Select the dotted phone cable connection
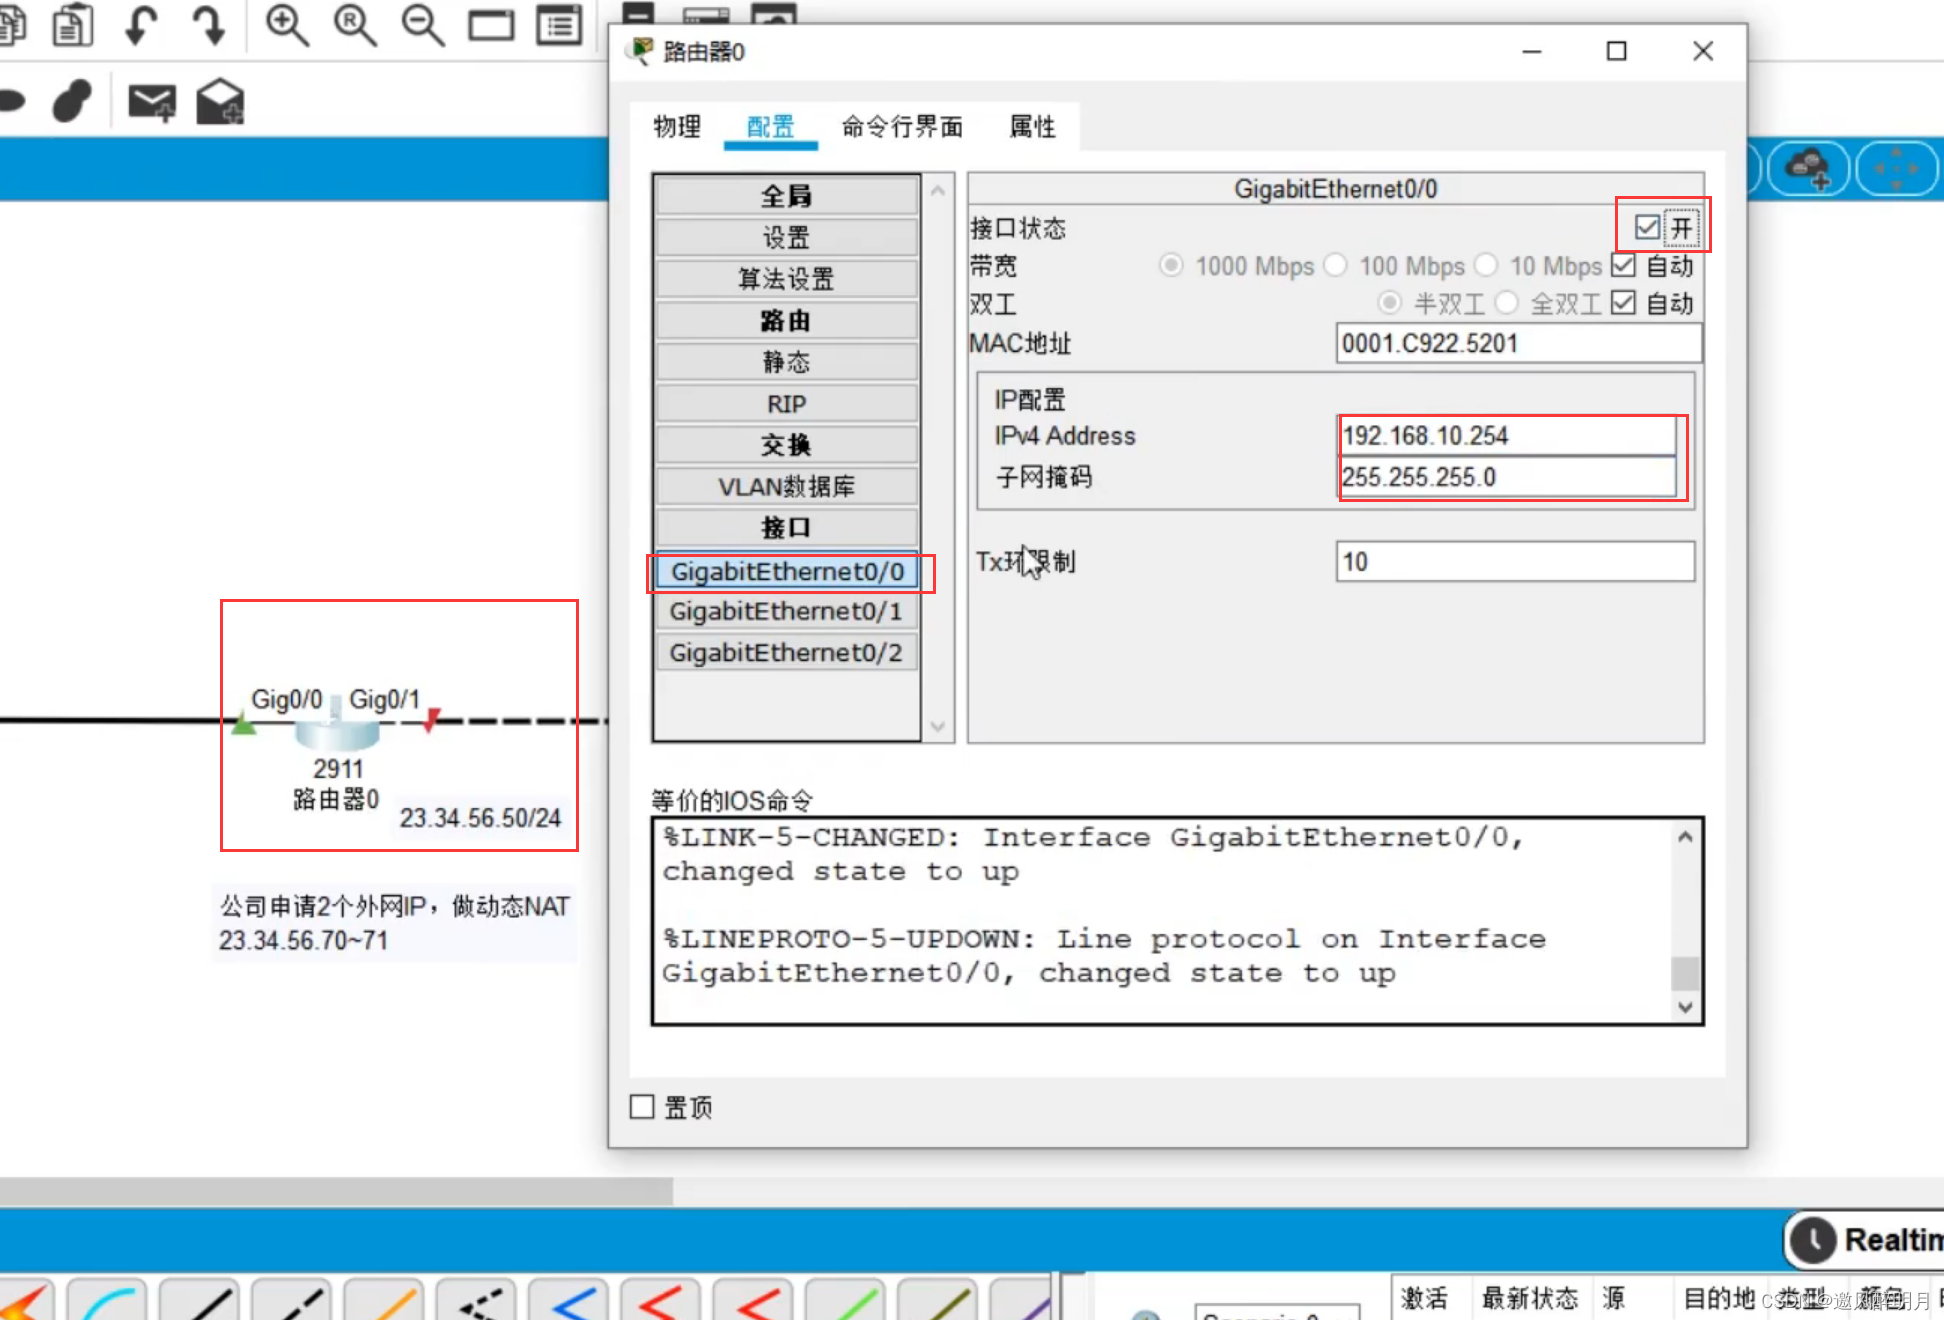Viewport: 1944px width, 1320px height. click(477, 1299)
